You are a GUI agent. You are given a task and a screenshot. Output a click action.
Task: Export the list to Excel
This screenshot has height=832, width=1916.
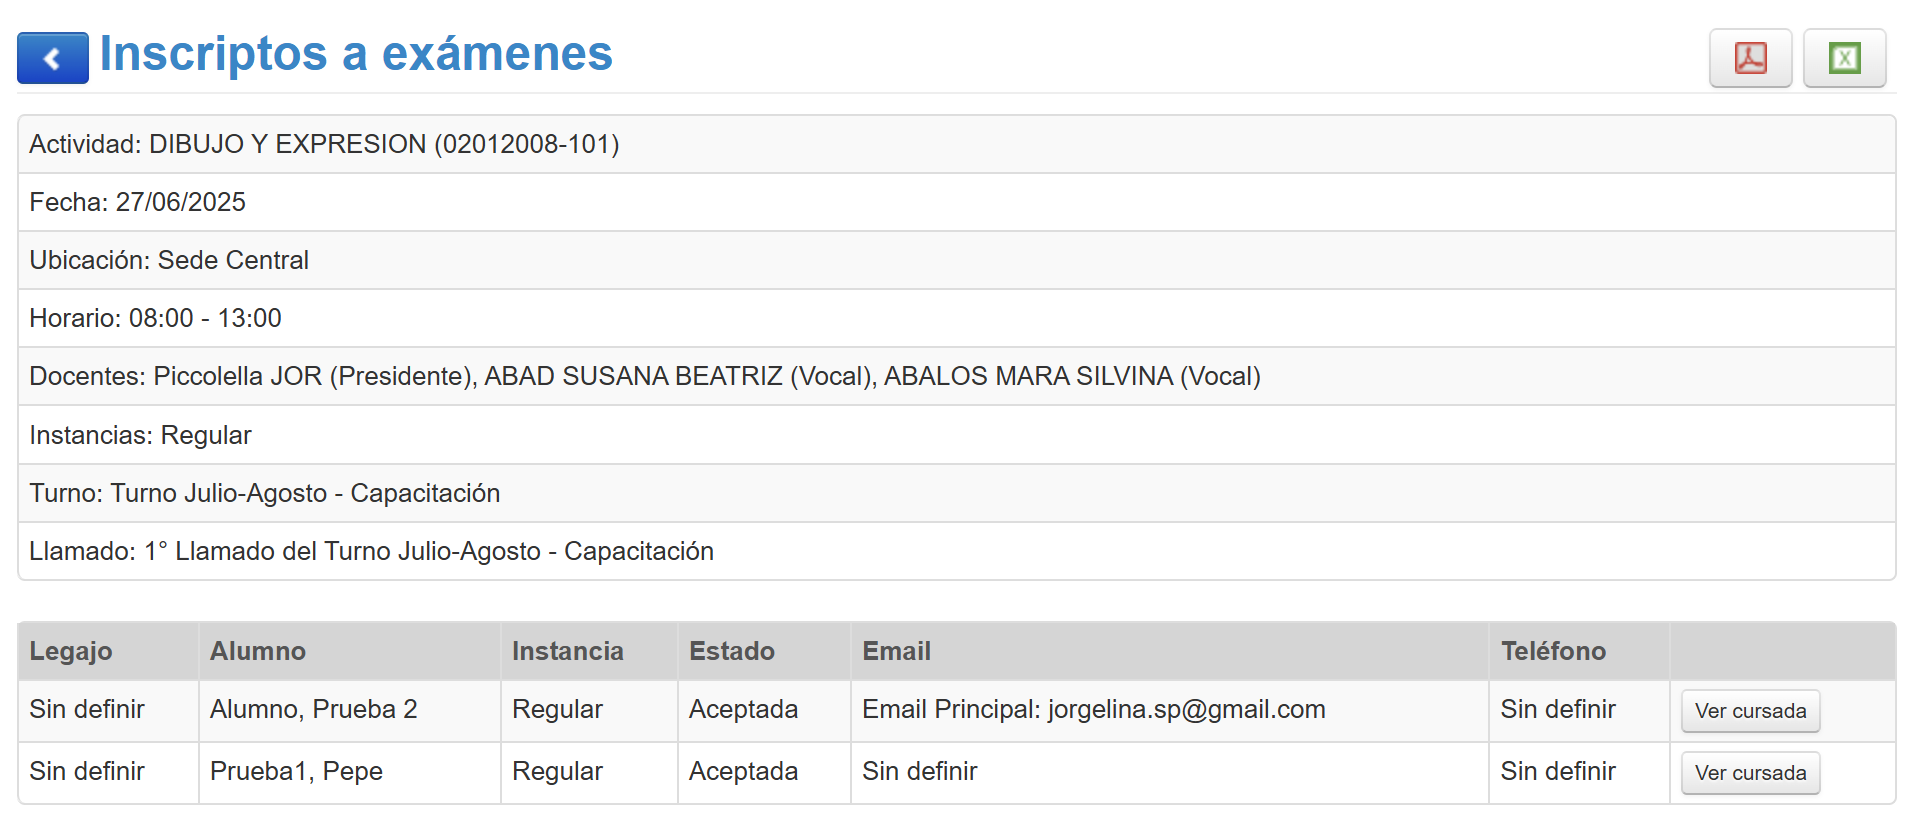tap(1843, 58)
